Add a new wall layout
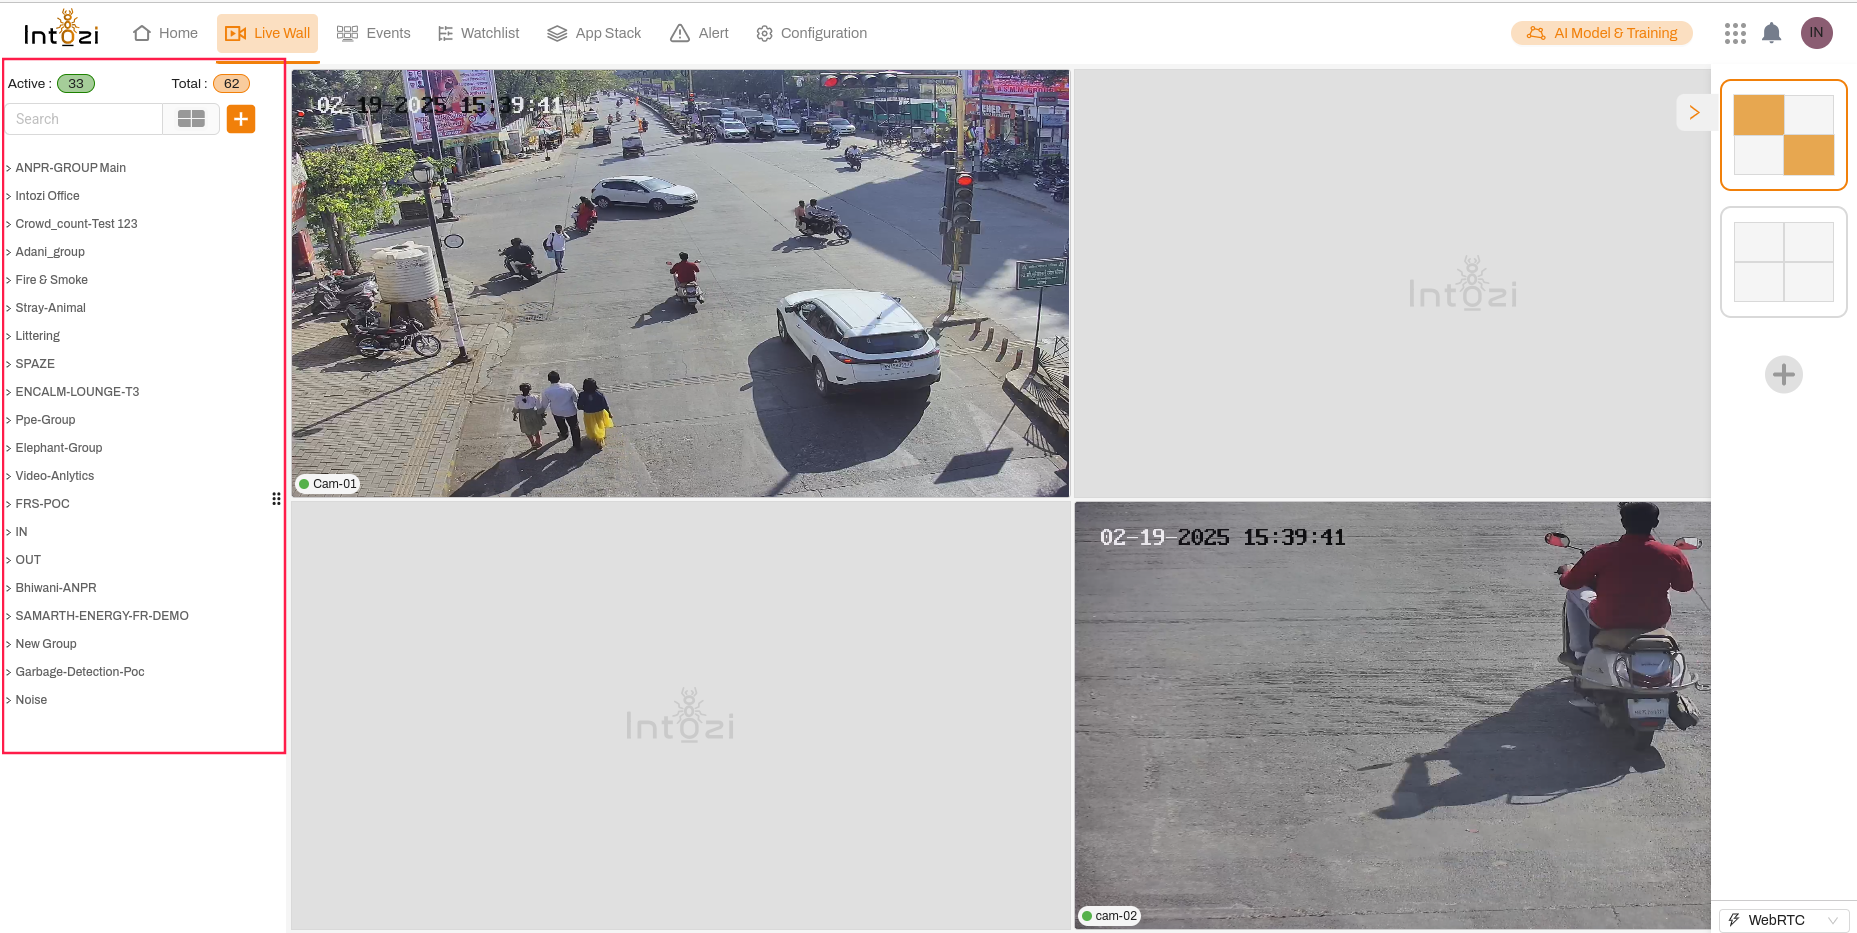Screen dimensions: 1857x933 [1783, 375]
